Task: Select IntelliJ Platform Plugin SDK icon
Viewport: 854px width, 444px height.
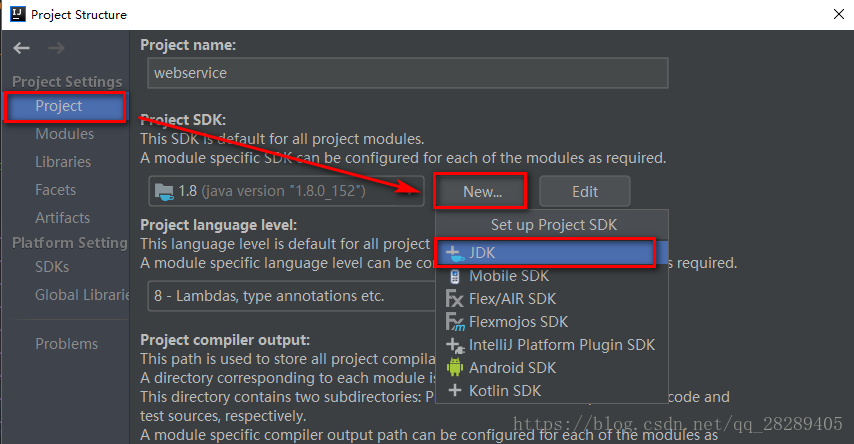Action: pyautogui.click(x=455, y=345)
